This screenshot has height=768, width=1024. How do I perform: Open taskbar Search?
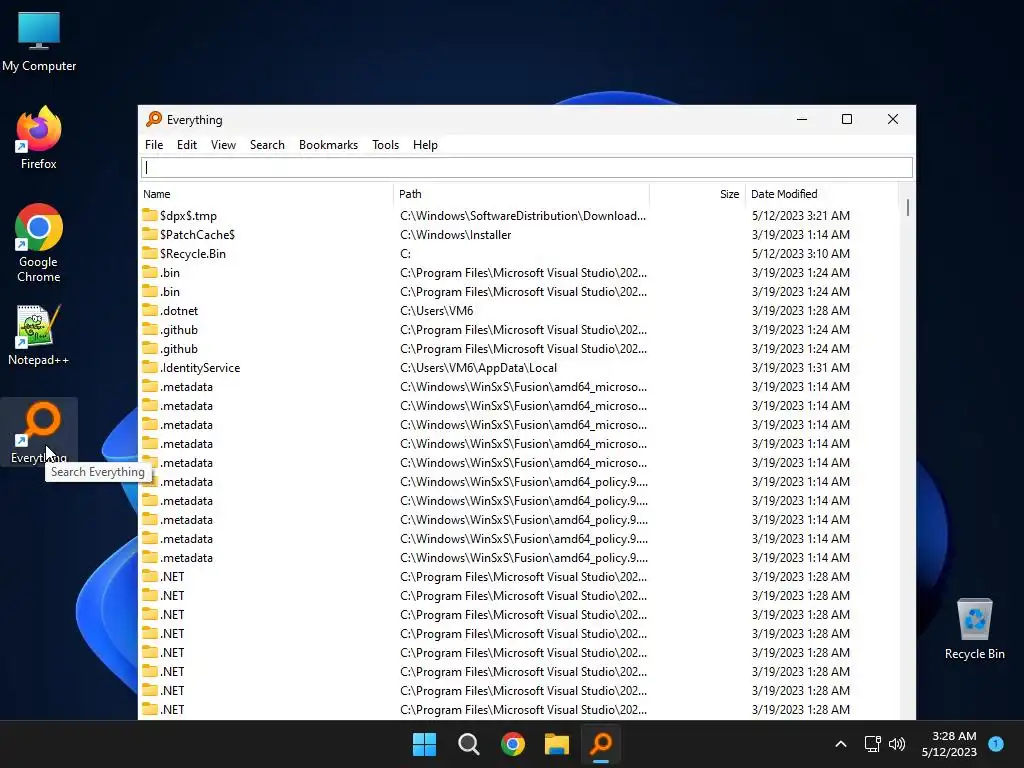[x=468, y=744]
